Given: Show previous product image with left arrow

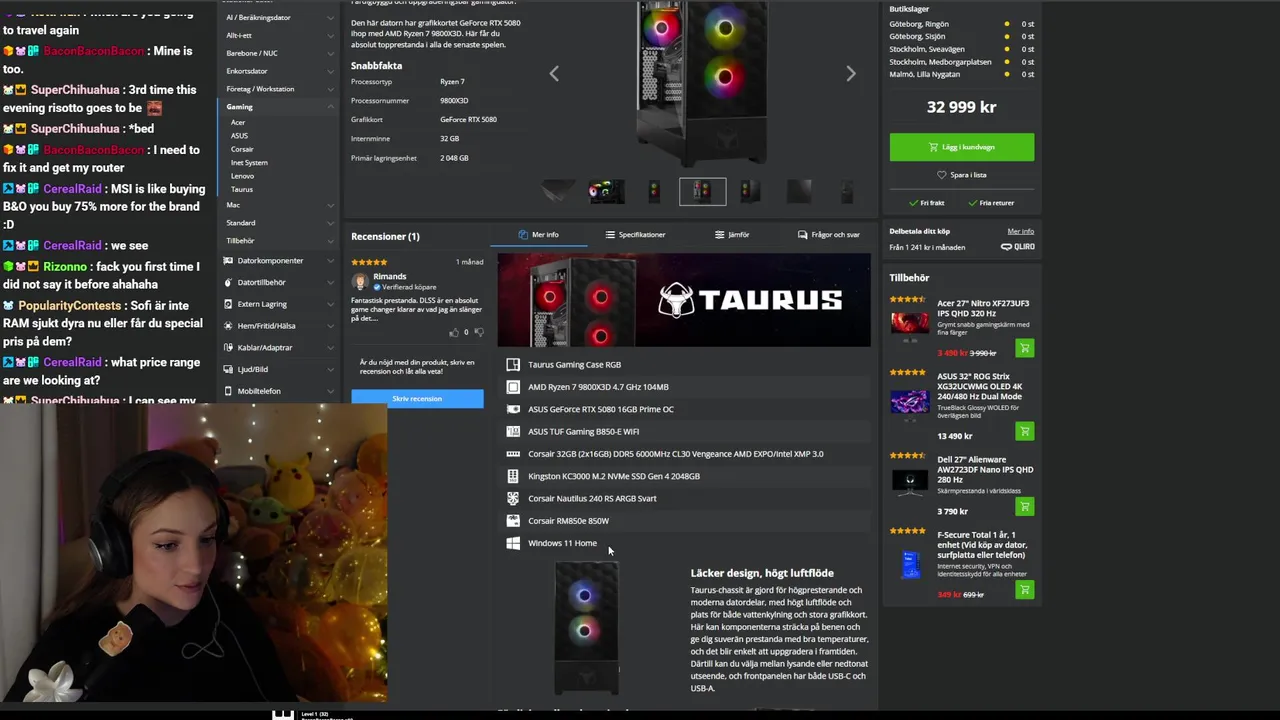Looking at the screenshot, I should [x=554, y=73].
